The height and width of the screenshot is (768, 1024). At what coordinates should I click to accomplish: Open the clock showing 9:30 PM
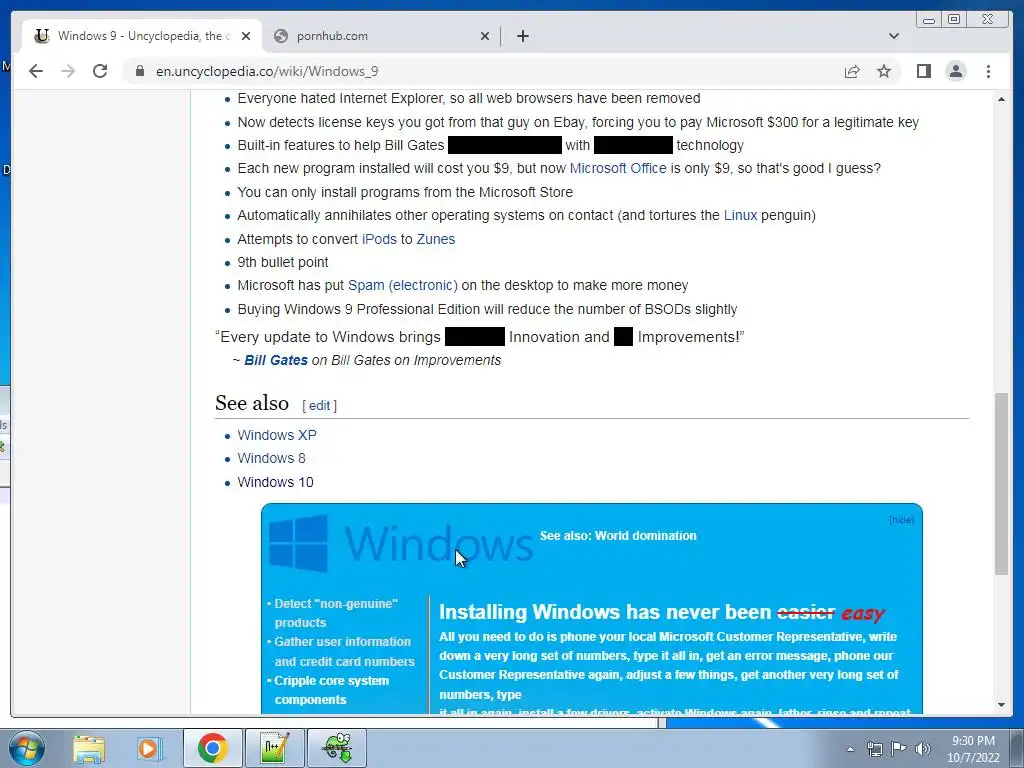973,749
